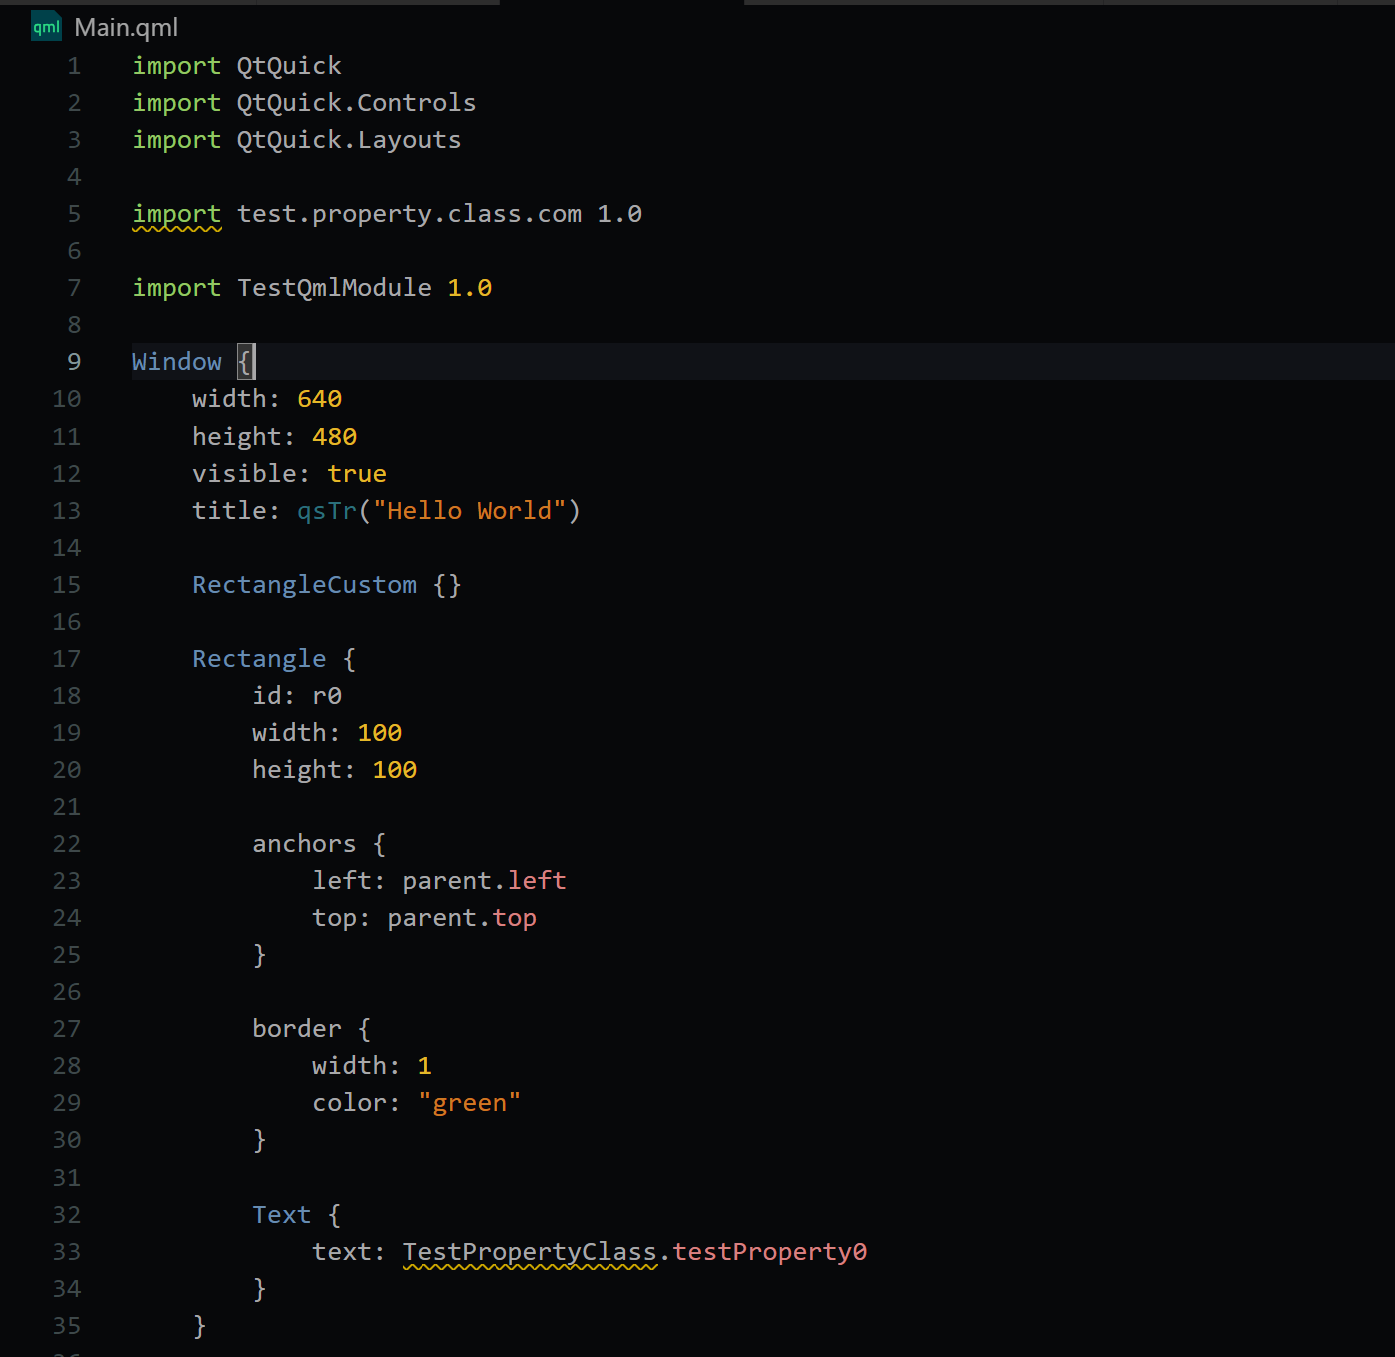Viewport: 1395px width, 1357px height.
Task: Click the value 480 on height line
Action: (x=335, y=437)
